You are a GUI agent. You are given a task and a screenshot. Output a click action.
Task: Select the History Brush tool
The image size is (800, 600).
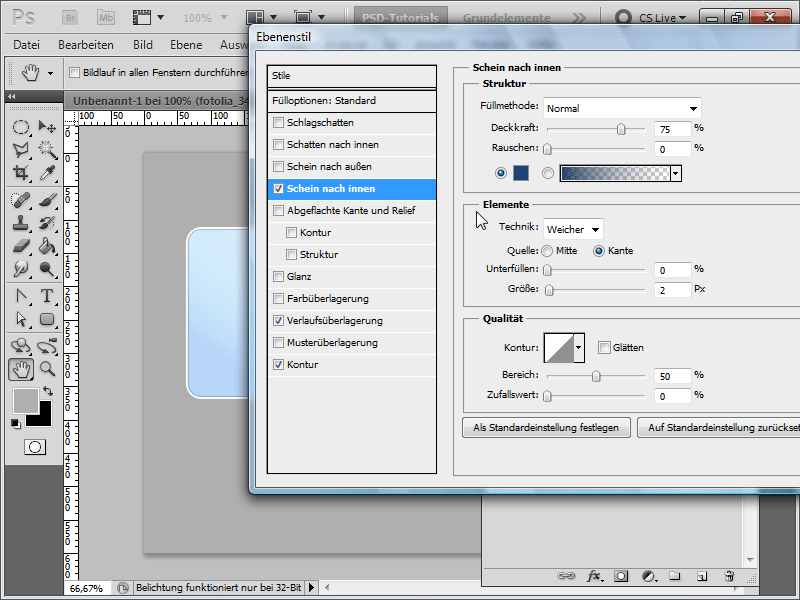click(47, 223)
